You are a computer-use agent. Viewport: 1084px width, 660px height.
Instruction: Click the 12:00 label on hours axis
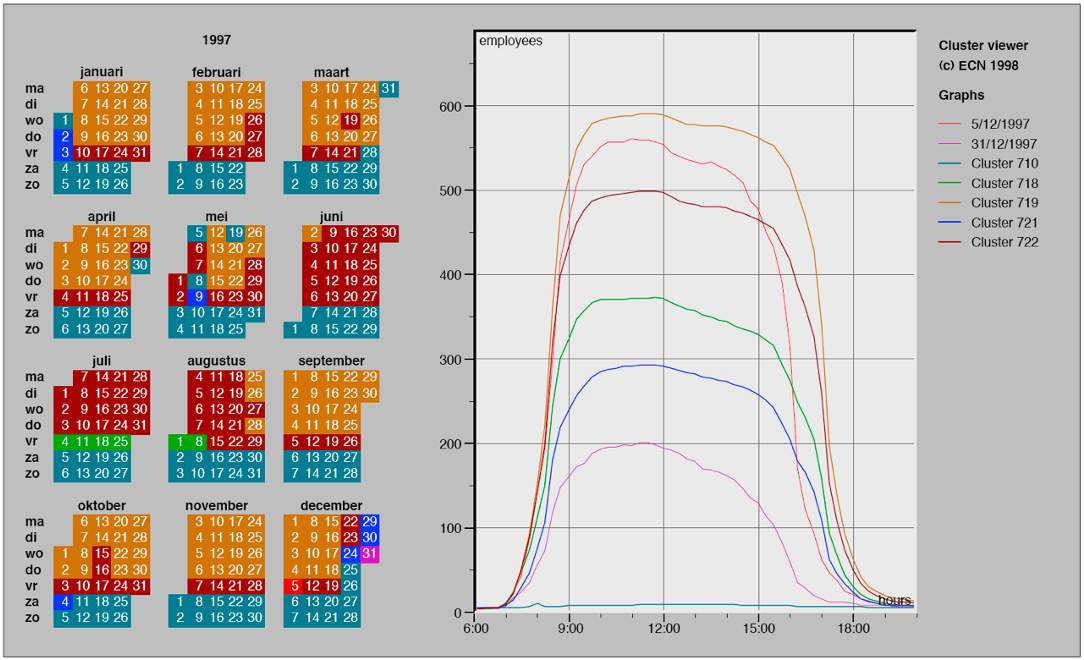[664, 628]
